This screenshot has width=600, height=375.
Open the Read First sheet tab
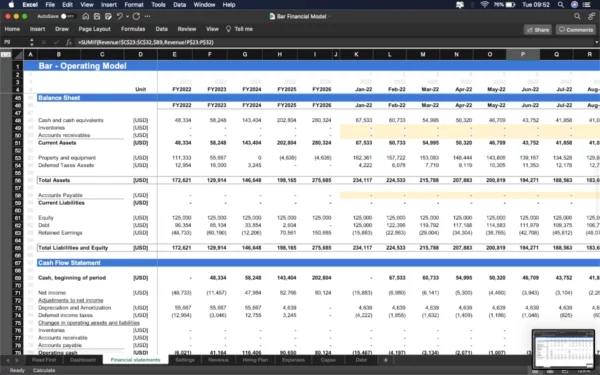coord(44,360)
